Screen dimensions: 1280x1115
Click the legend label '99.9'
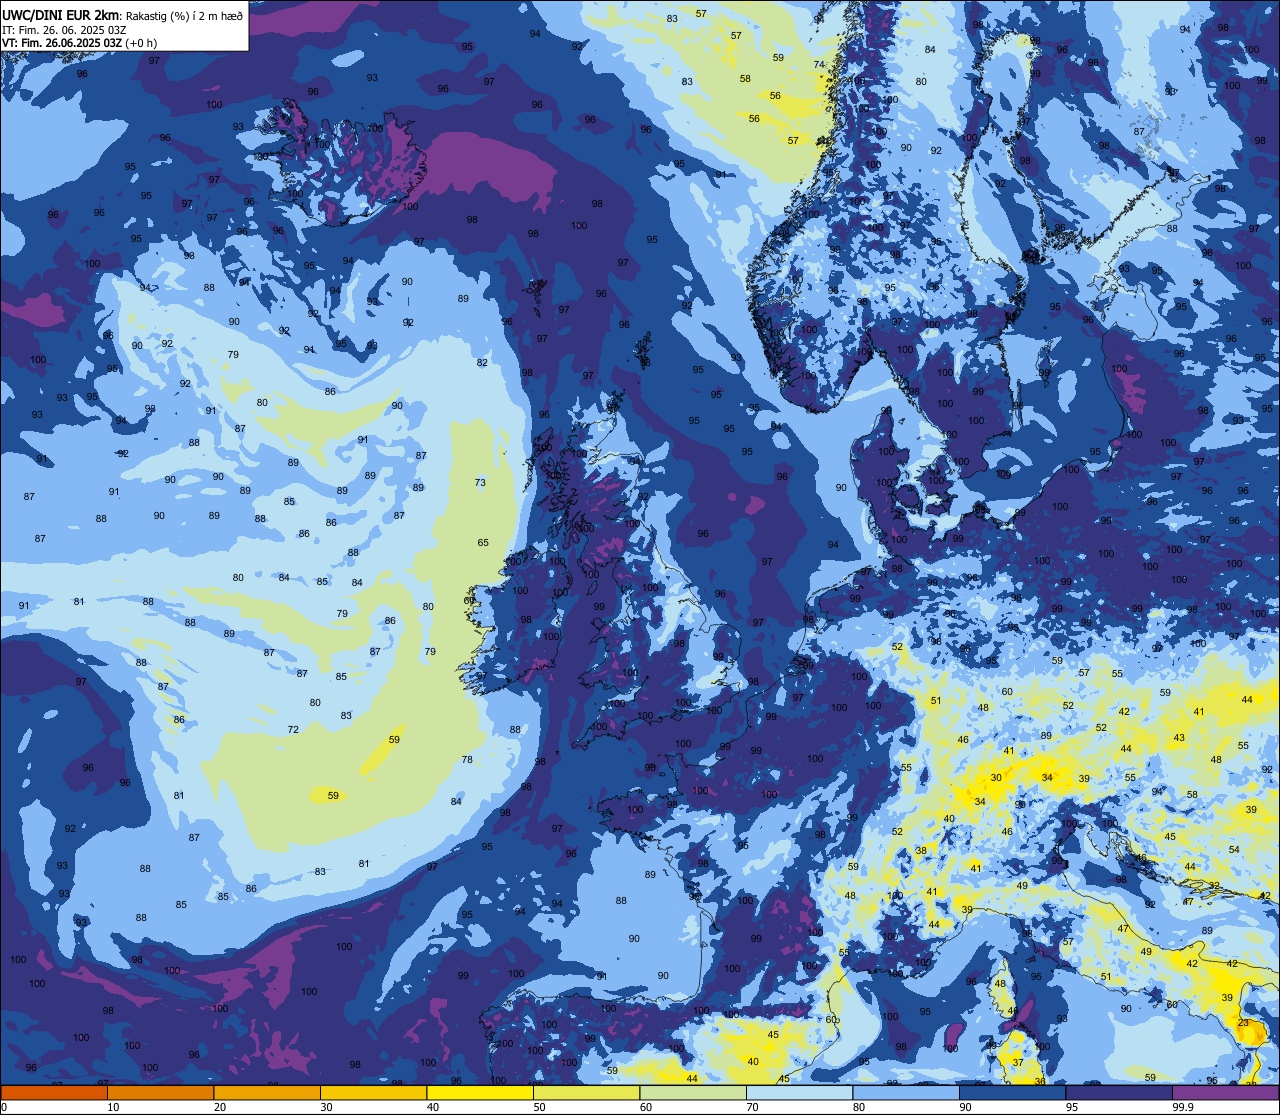tap(1184, 1107)
